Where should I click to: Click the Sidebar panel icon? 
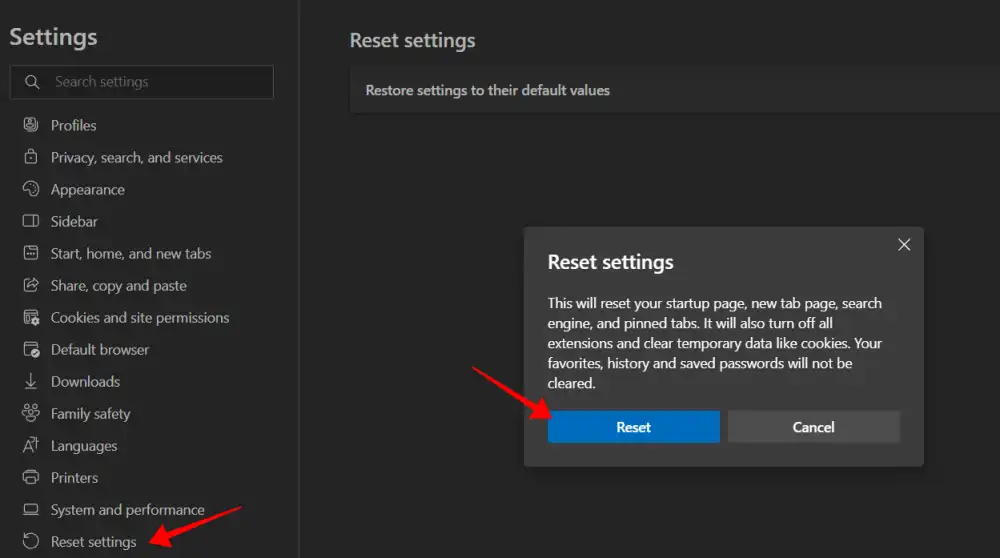31,221
